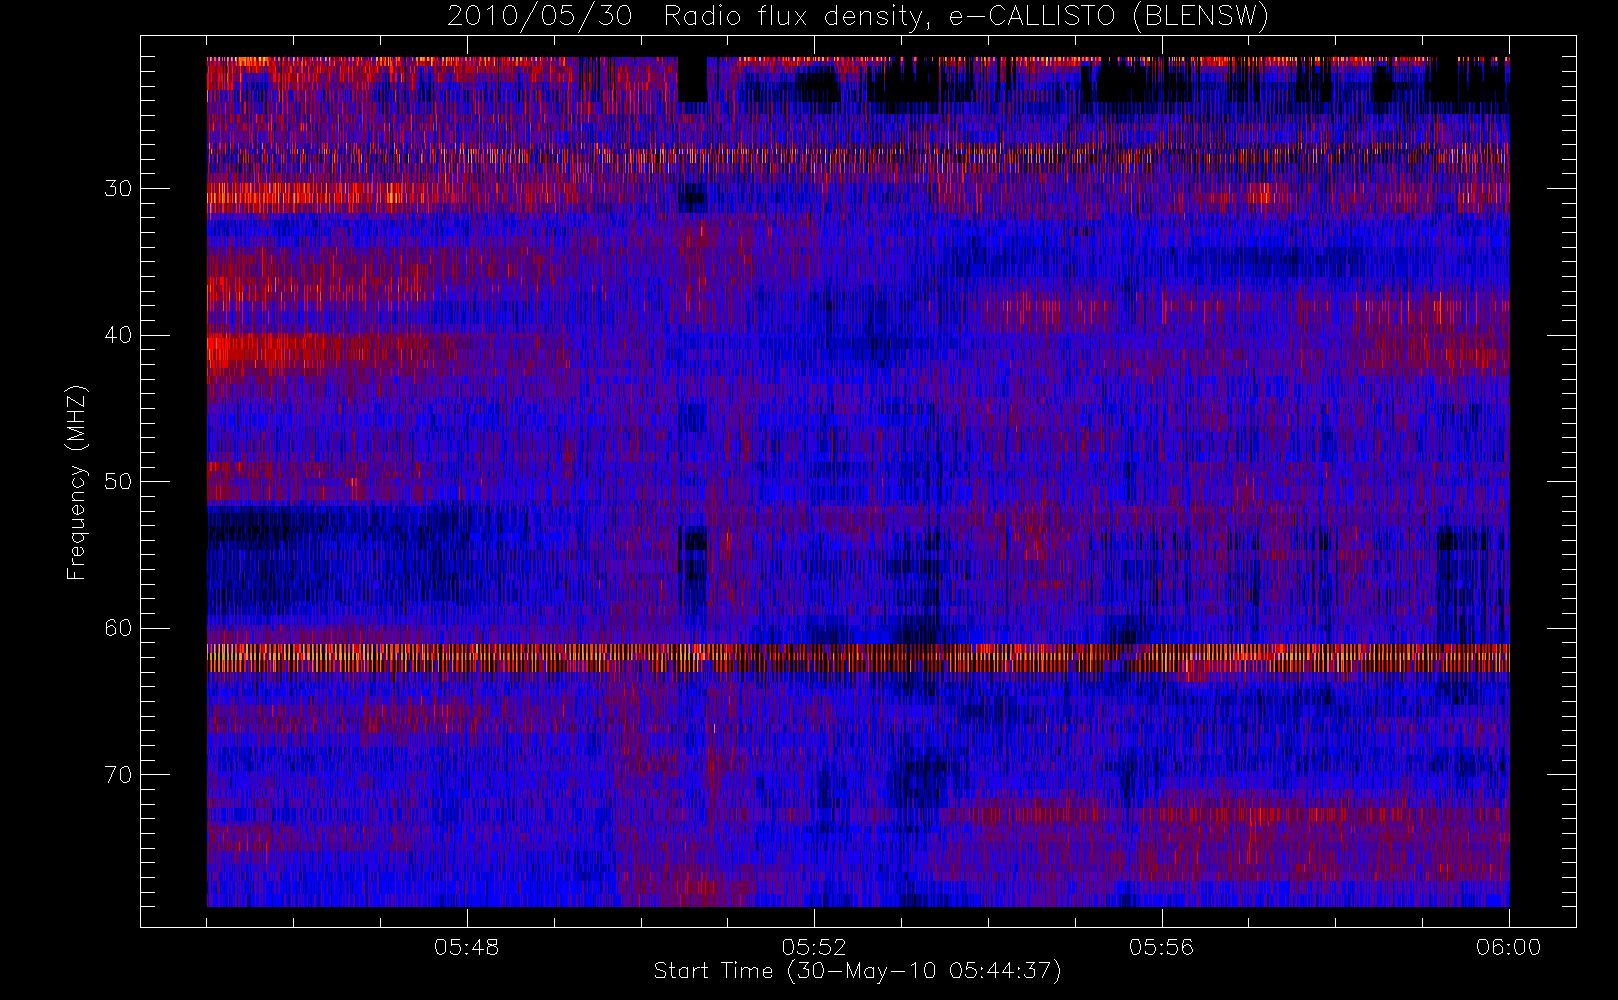Click the 'Start Time (30-May-10 05:44:37)' axis label
1618x1000 pixels.
(x=858, y=971)
